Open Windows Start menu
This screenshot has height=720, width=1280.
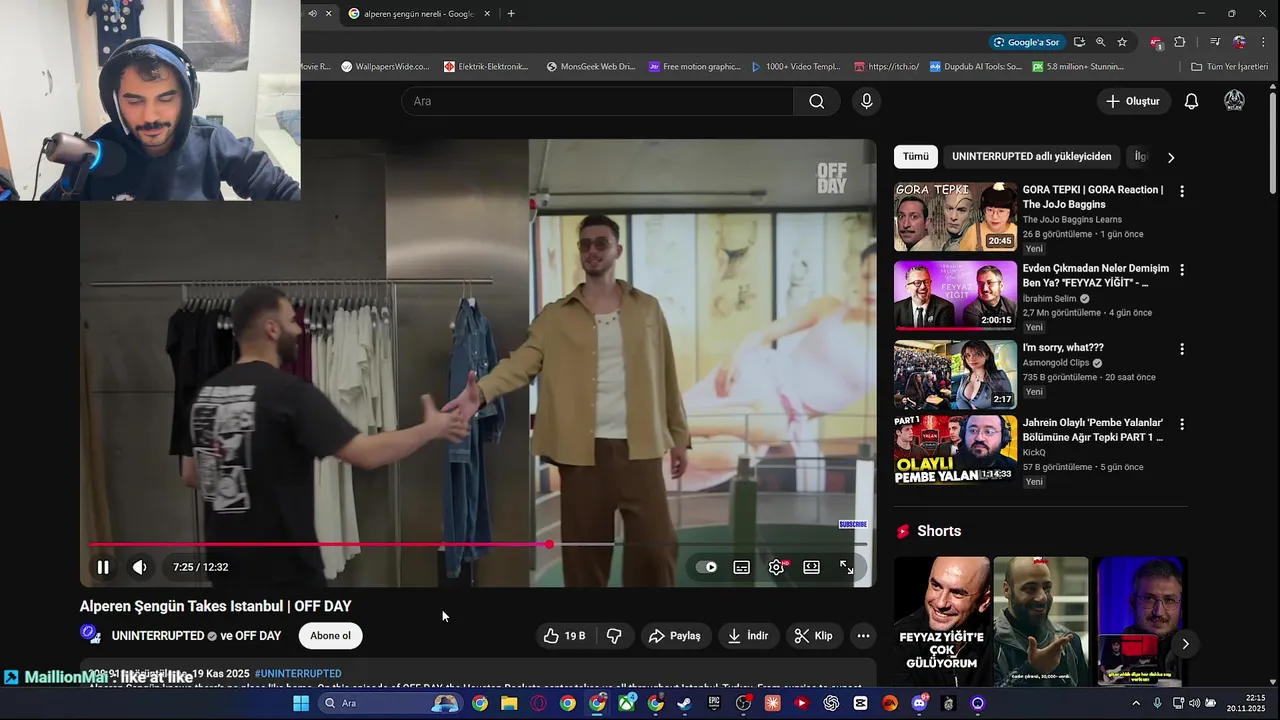coord(301,703)
